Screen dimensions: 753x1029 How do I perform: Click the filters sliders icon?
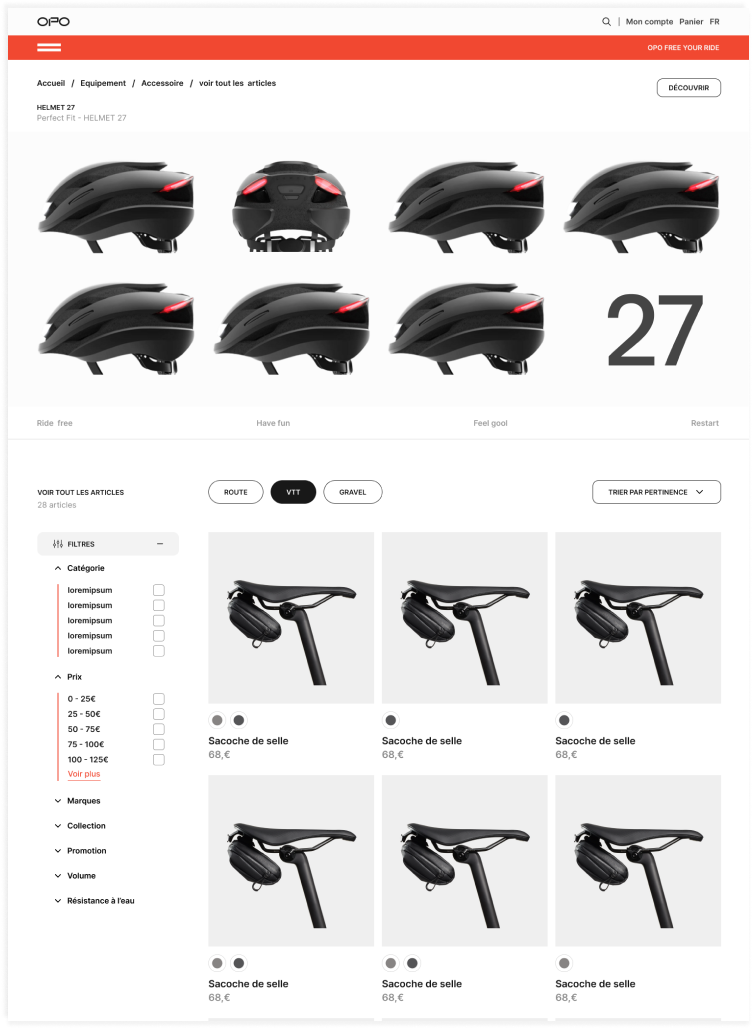click(x=58, y=544)
